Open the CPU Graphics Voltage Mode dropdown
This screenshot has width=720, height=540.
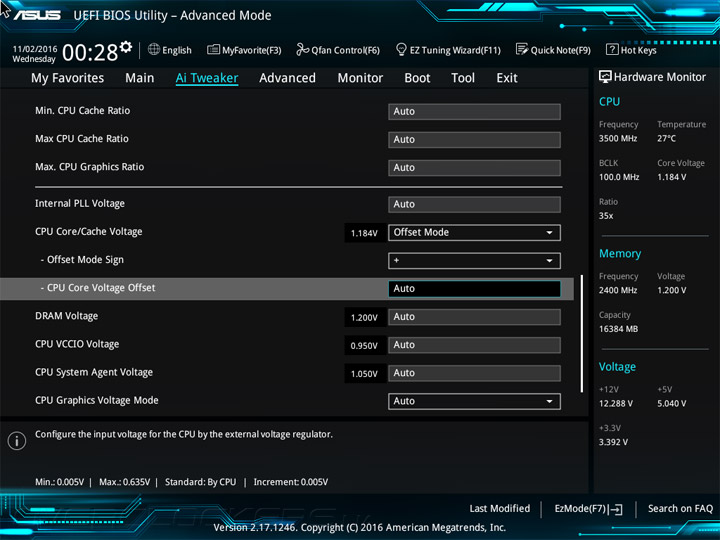(474, 401)
